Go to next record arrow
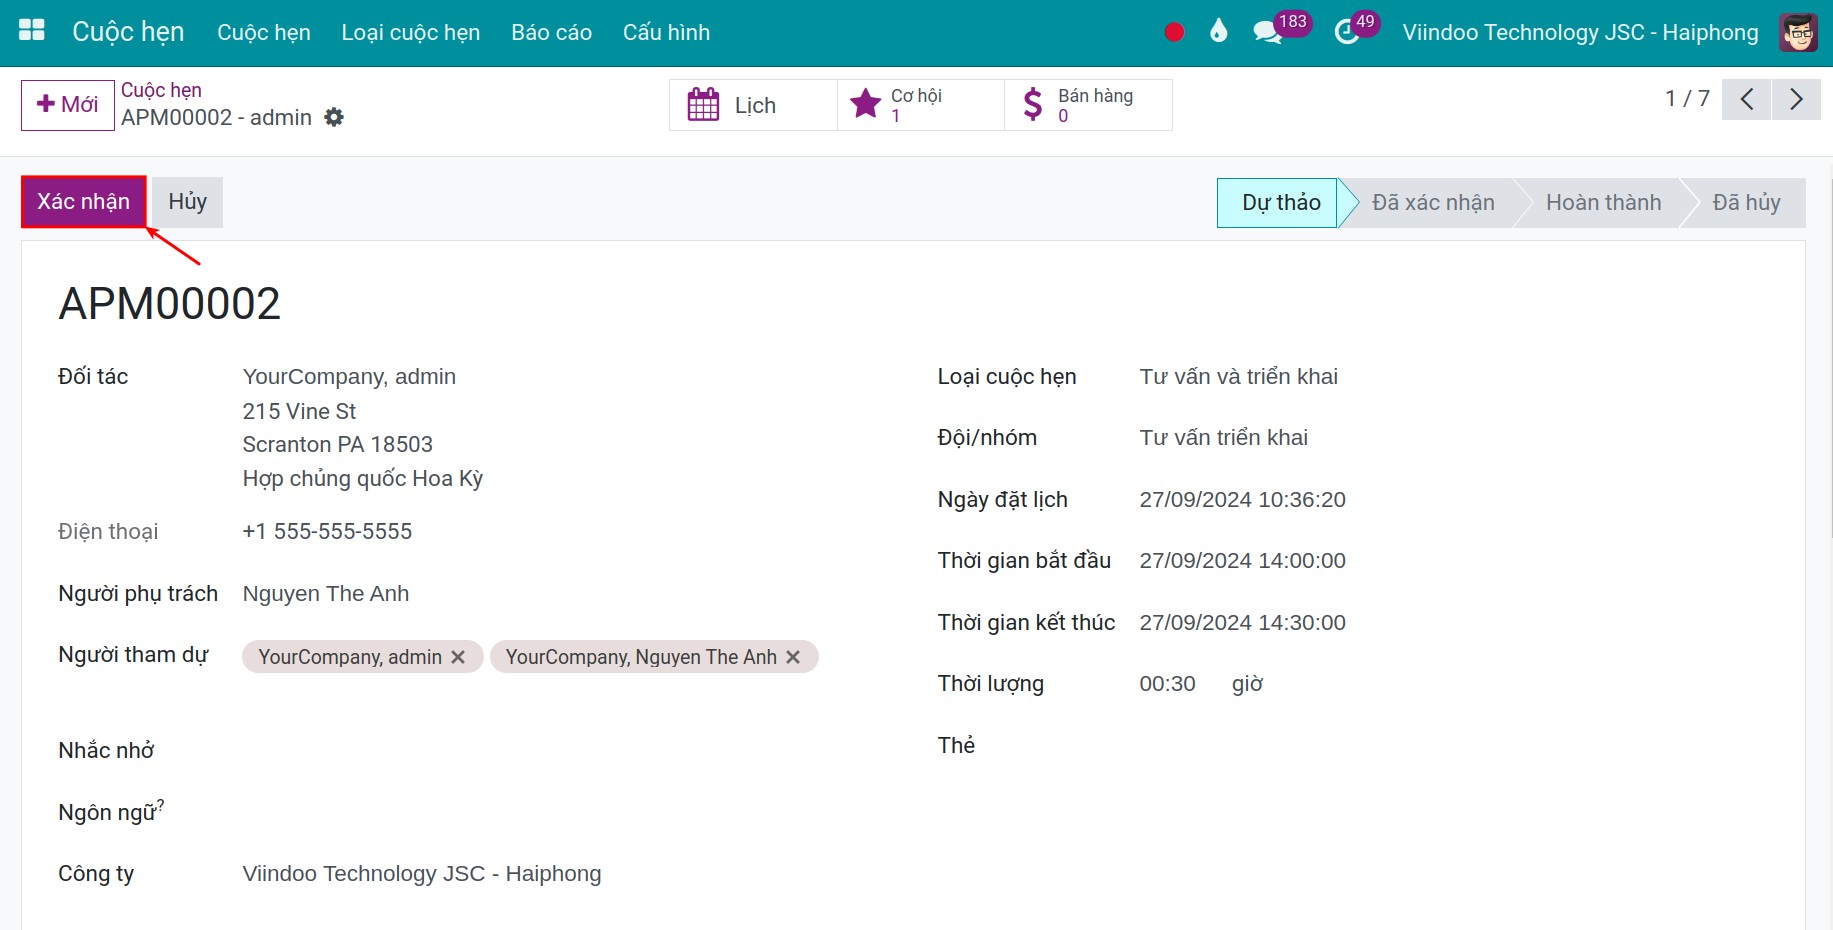The width and height of the screenshot is (1833, 930). (1796, 99)
